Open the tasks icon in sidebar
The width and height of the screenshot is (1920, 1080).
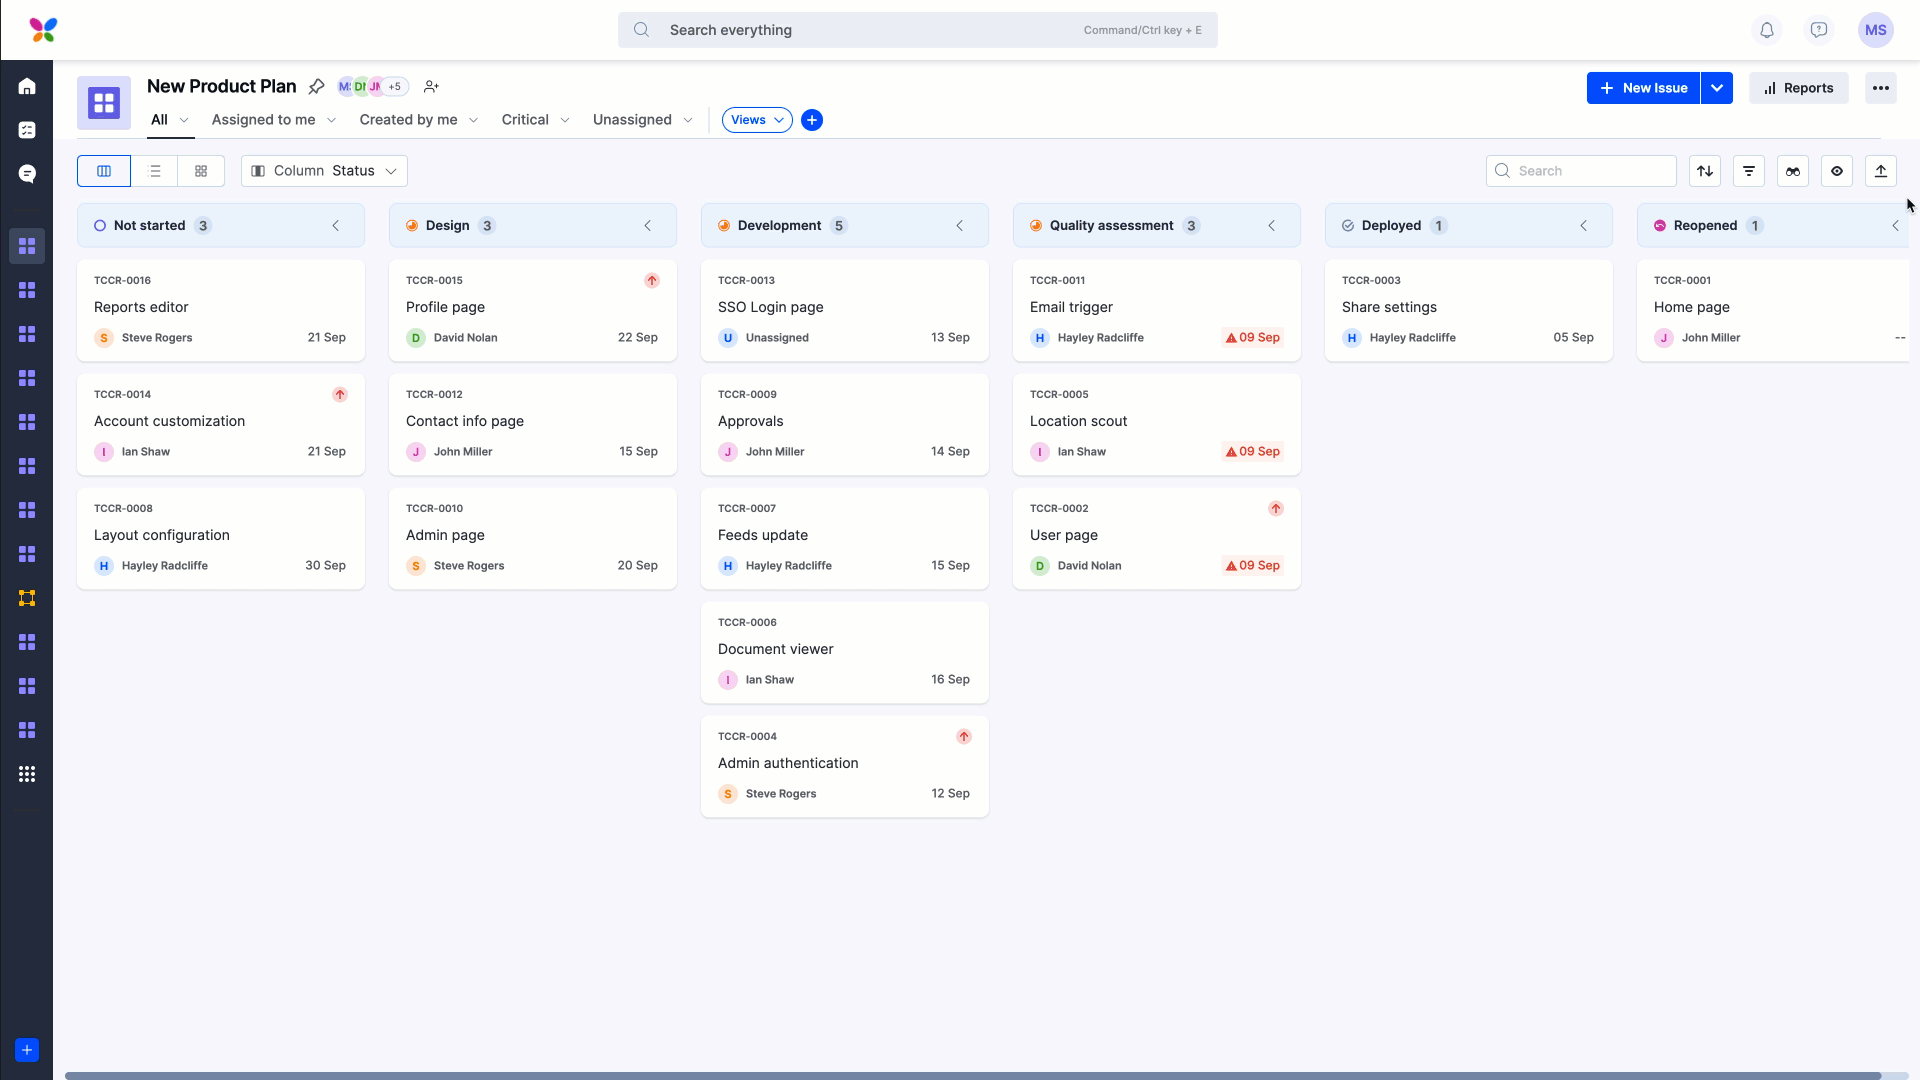coord(27,130)
